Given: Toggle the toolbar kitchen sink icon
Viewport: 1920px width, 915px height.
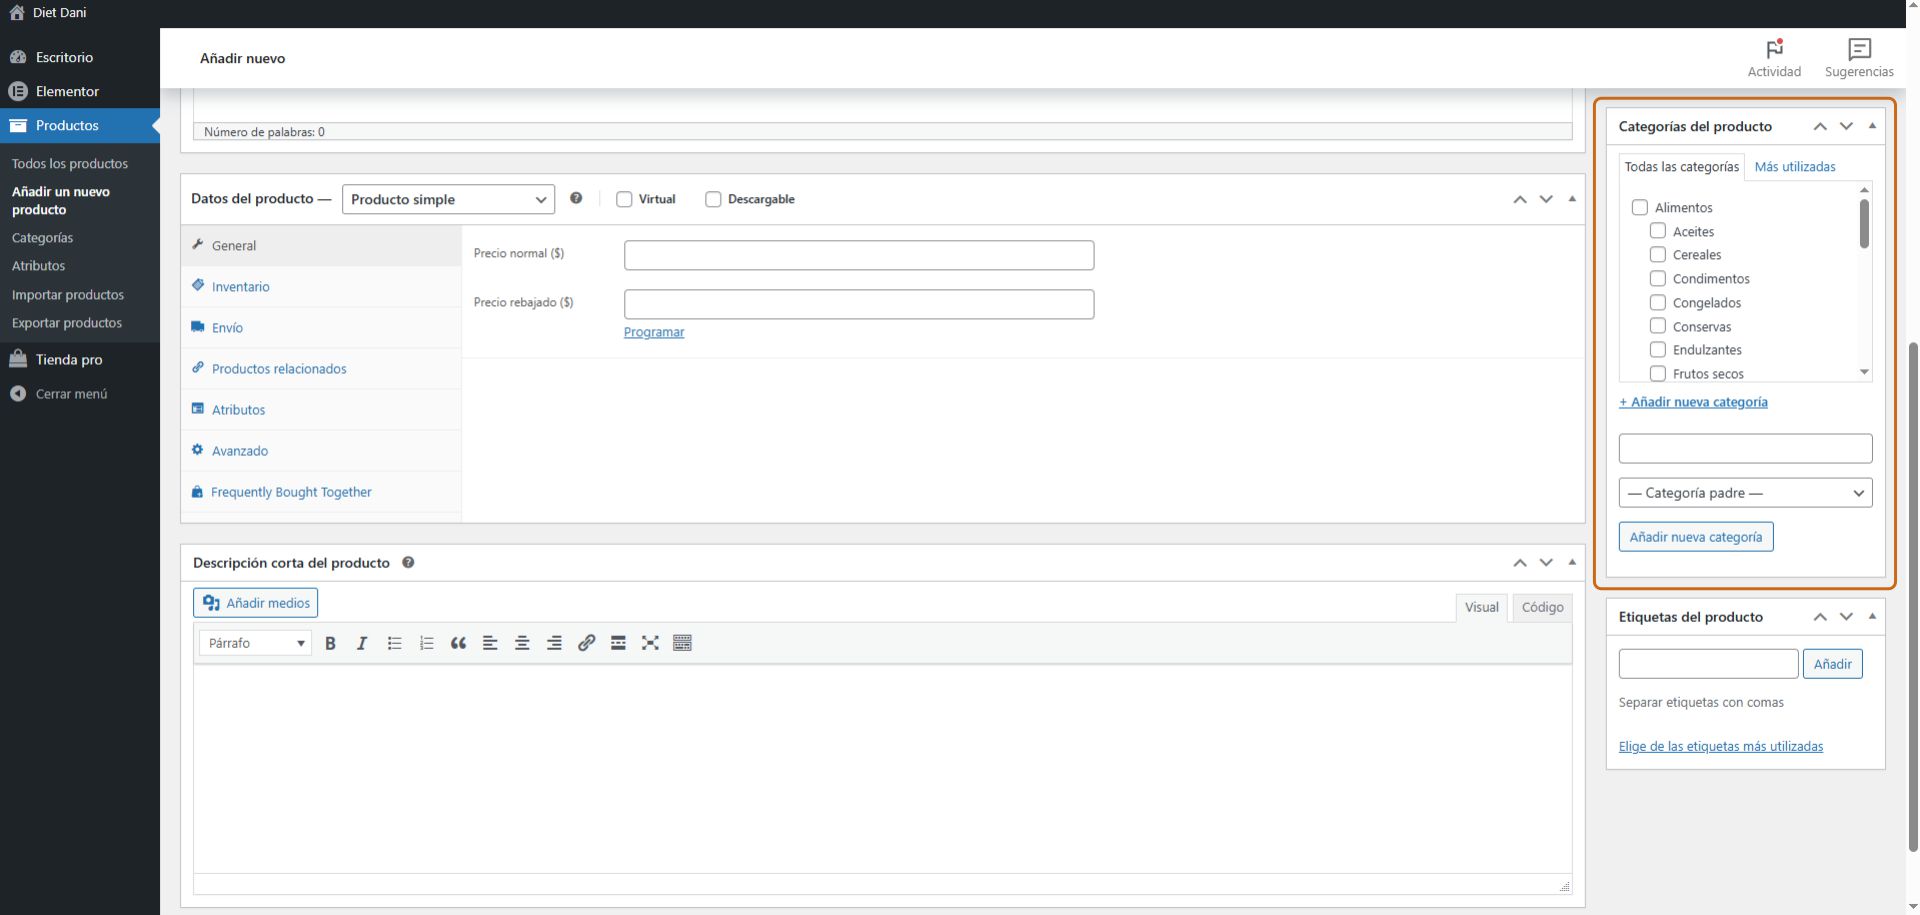Looking at the screenshot, I should click(x=682, y=643).
